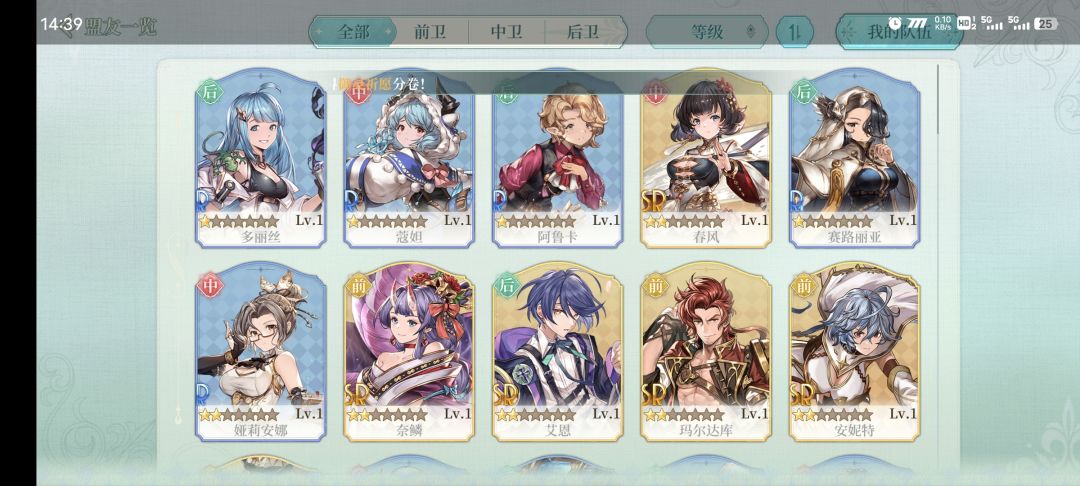This screenshot has height=486, width=1080.
Task: Tap the SR rarity icon on 玛尔达库
Action: (x=654, y=395)
